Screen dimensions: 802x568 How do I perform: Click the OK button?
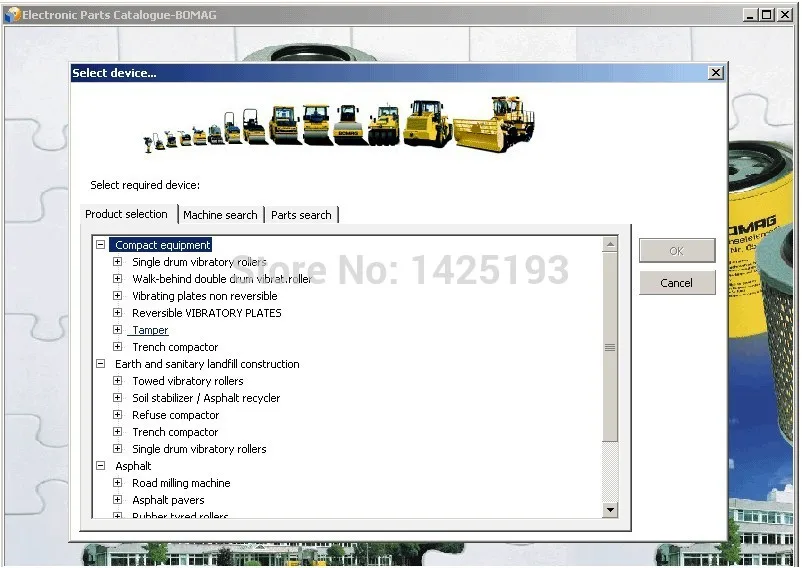tap(677, 251)
